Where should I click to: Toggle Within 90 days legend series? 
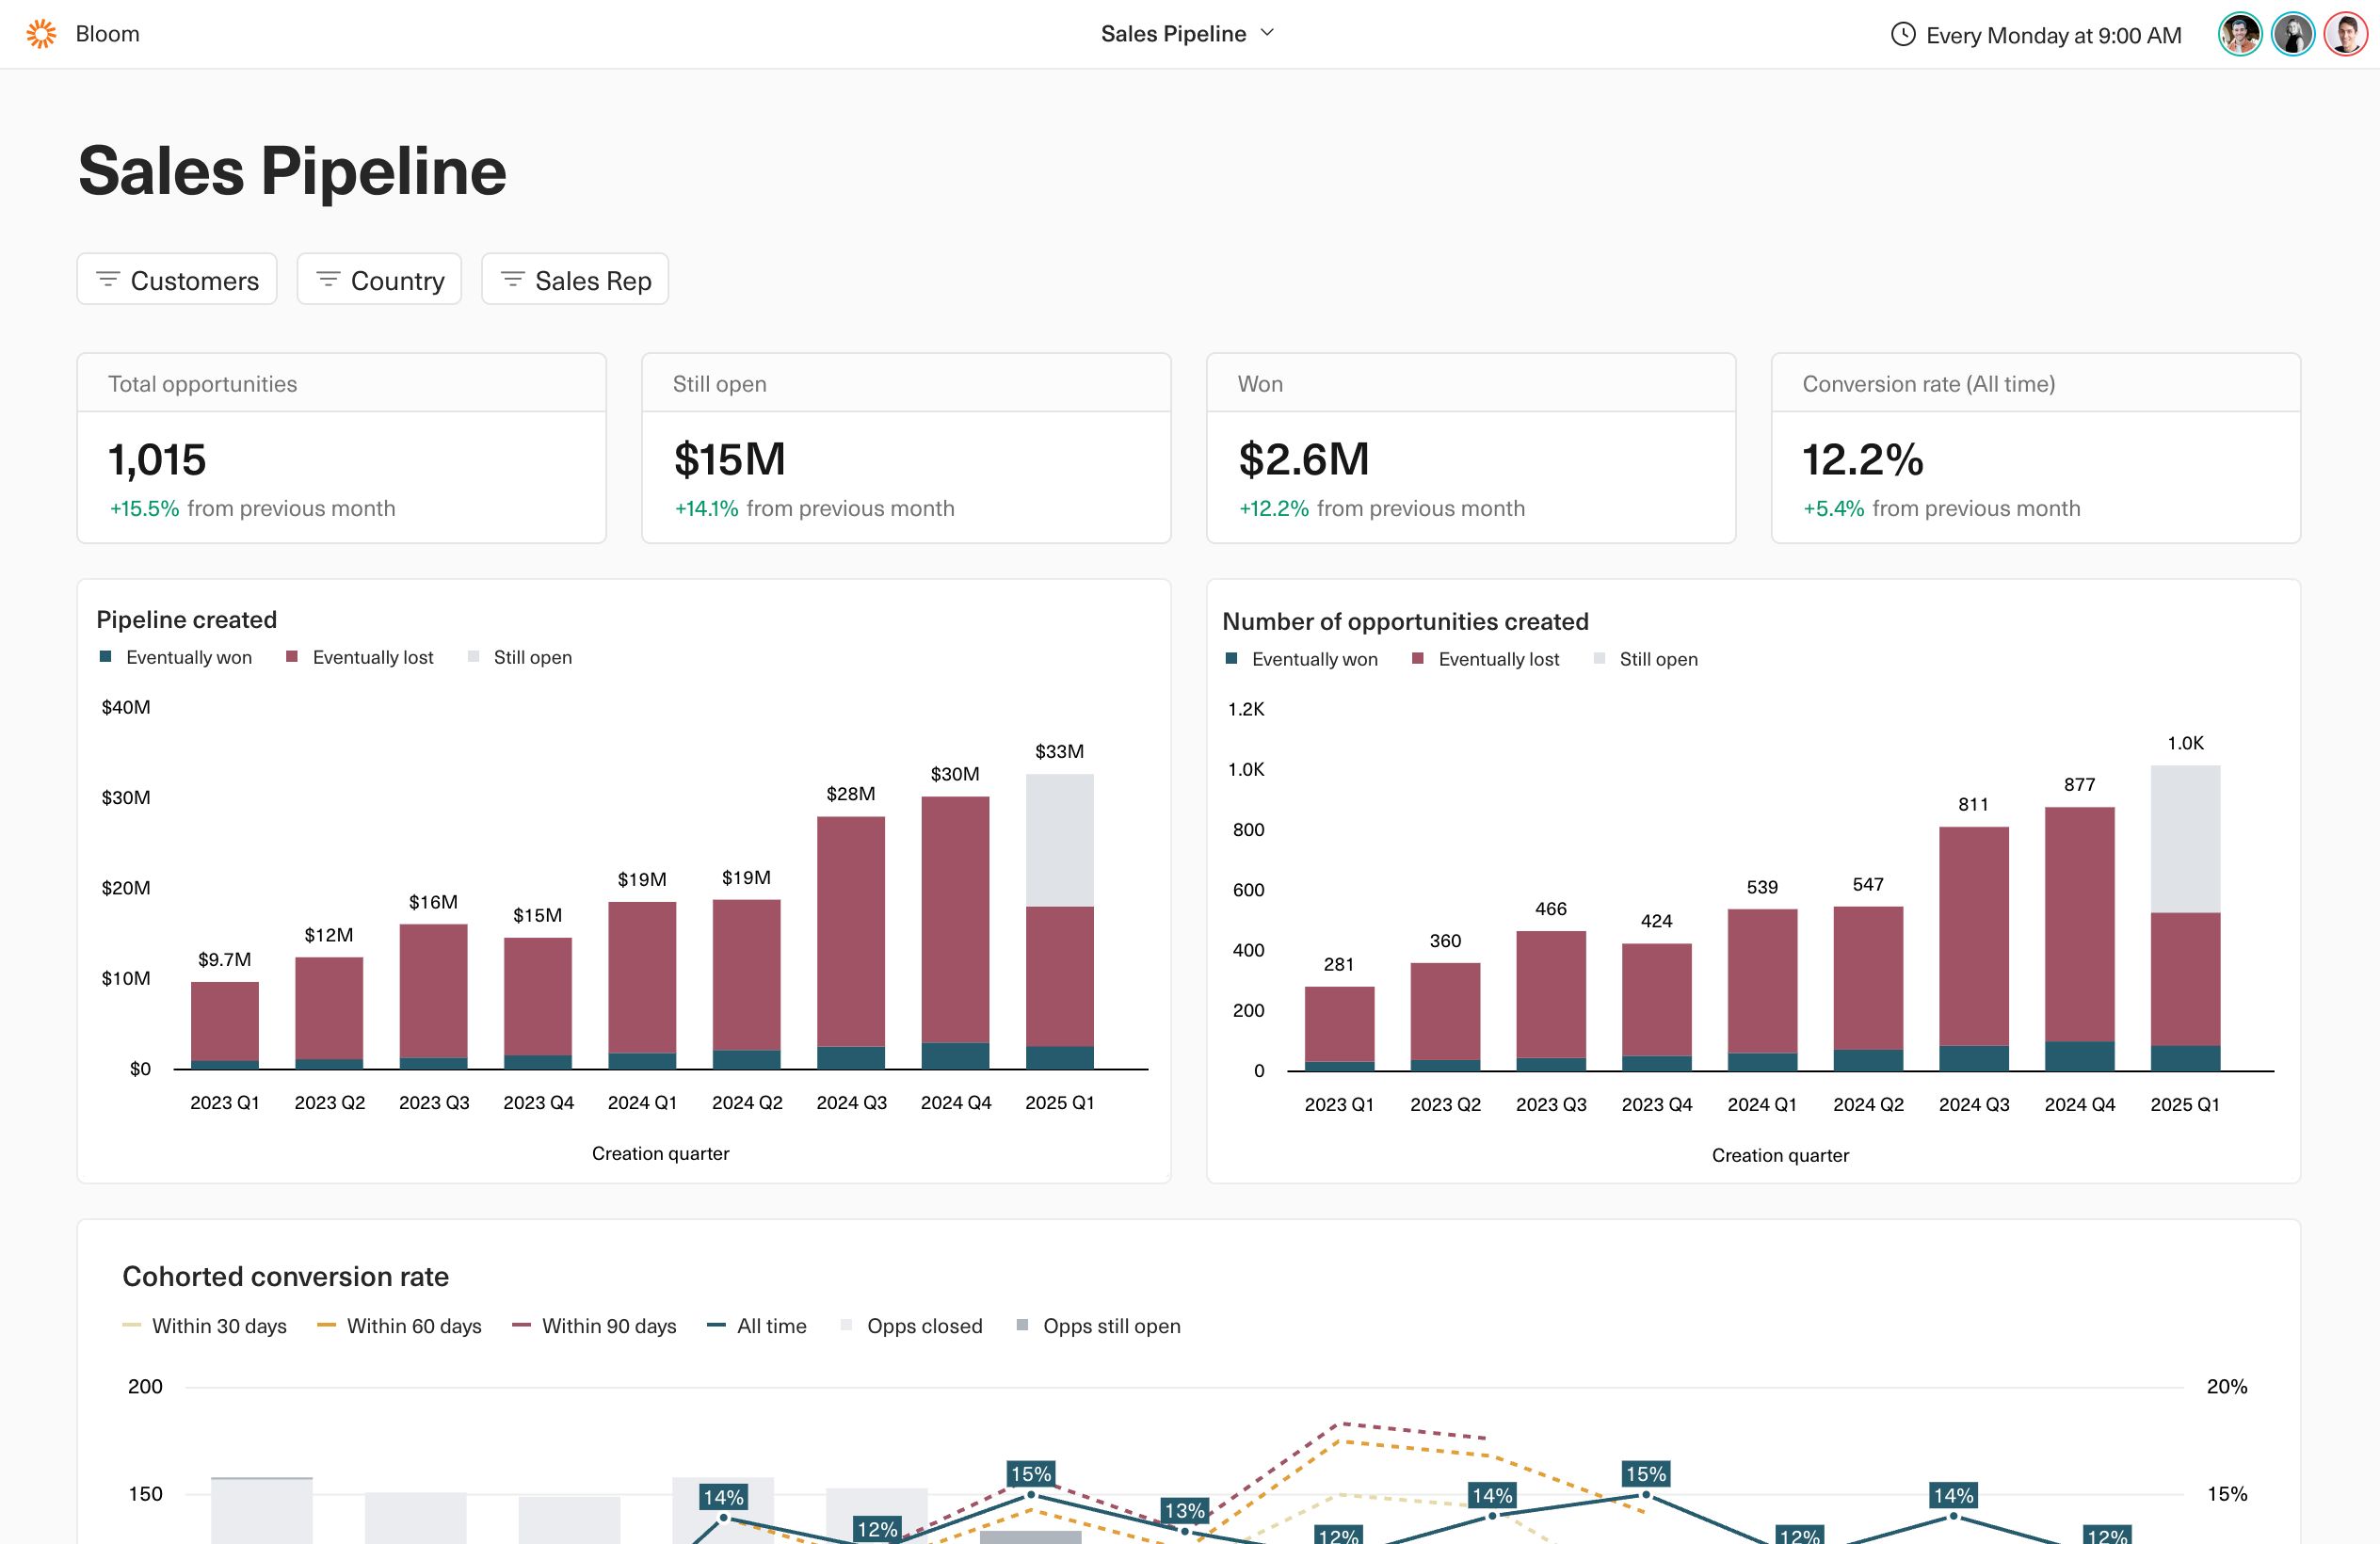point(594,1326)
